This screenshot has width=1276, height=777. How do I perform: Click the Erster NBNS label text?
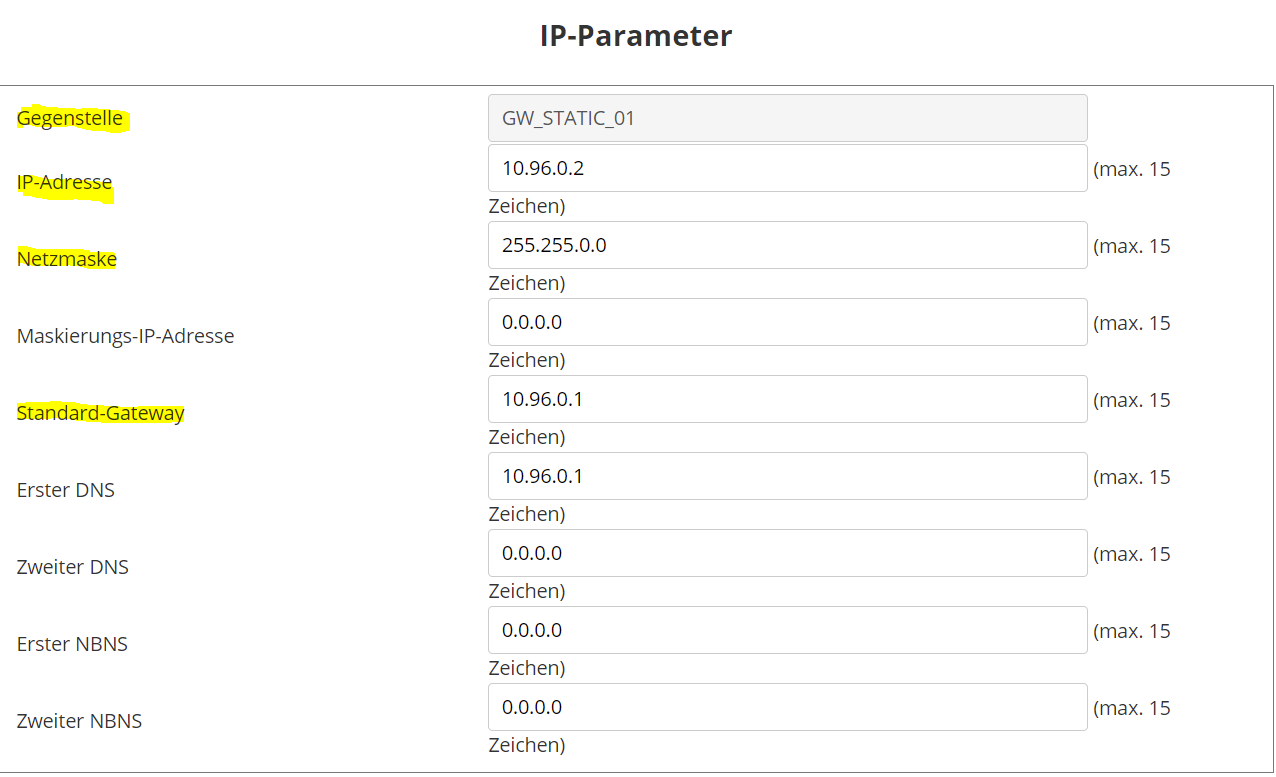pyautogui.click(x=73, y=644)
